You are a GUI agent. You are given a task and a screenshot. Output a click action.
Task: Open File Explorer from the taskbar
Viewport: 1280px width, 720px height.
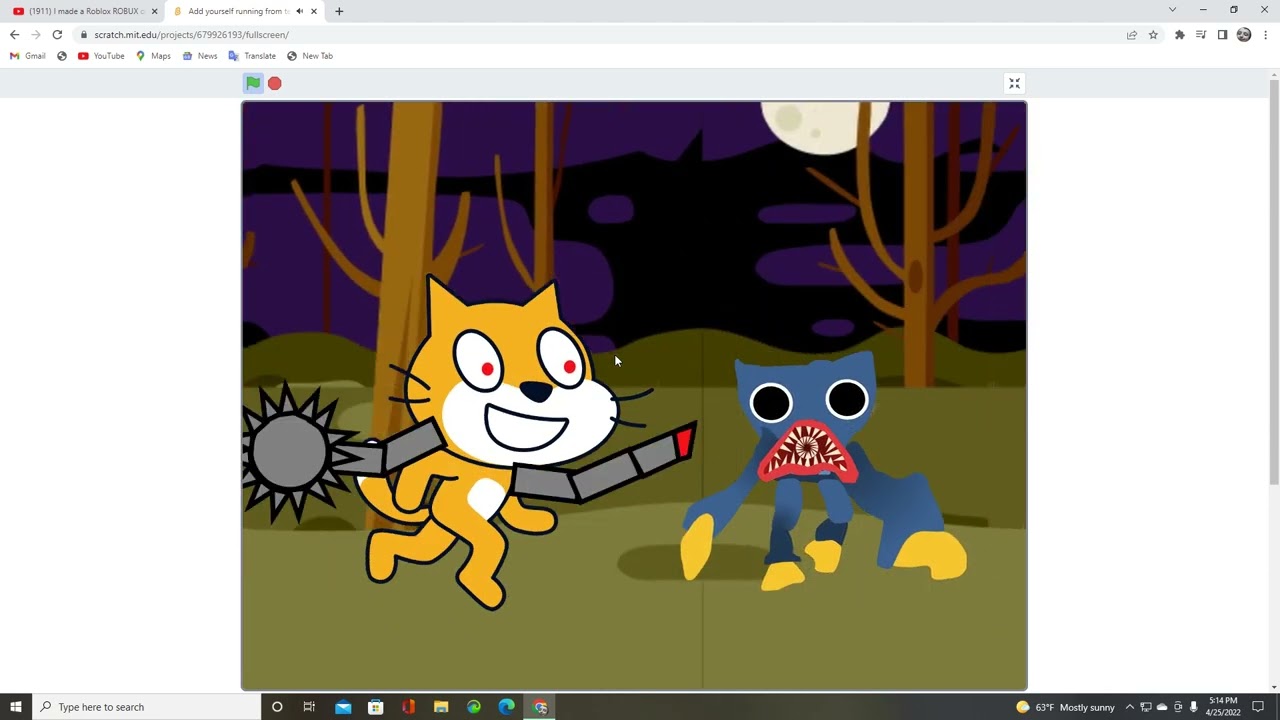(x=441, y=707)
